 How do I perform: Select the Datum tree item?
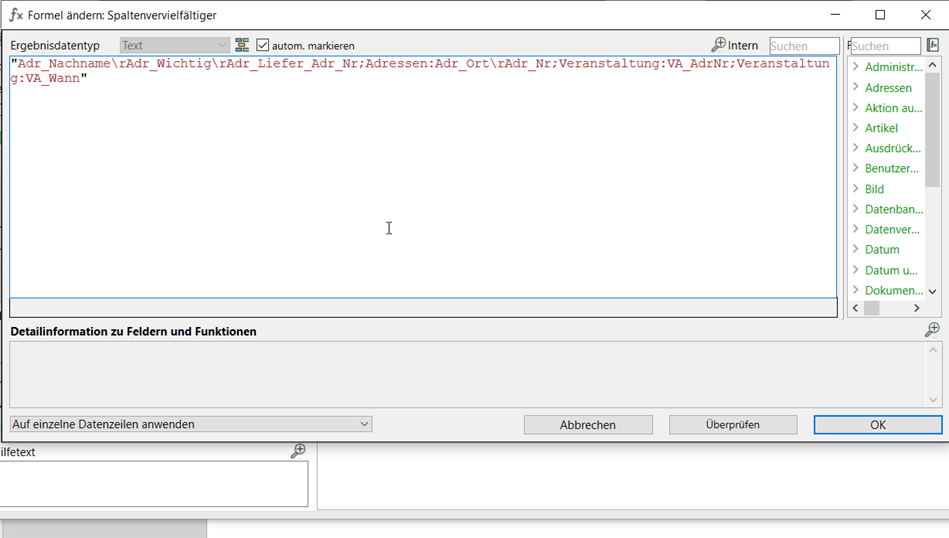pos(882,250)
